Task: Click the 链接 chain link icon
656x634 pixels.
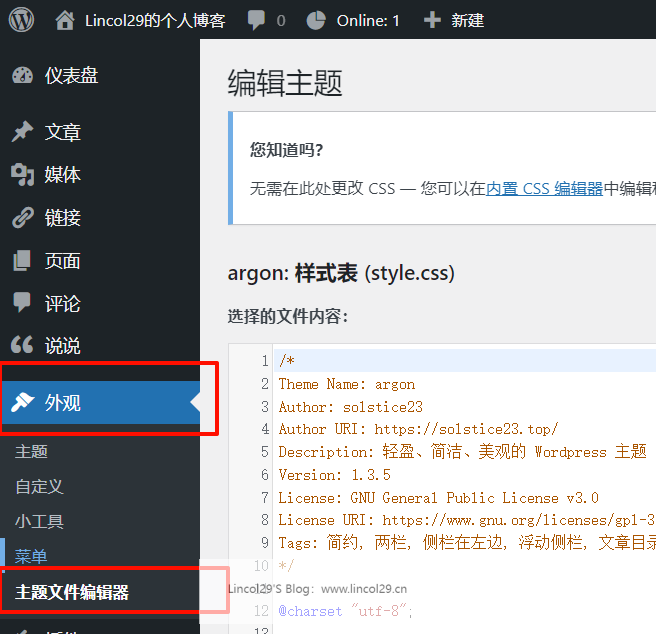Action: (22, 218)
